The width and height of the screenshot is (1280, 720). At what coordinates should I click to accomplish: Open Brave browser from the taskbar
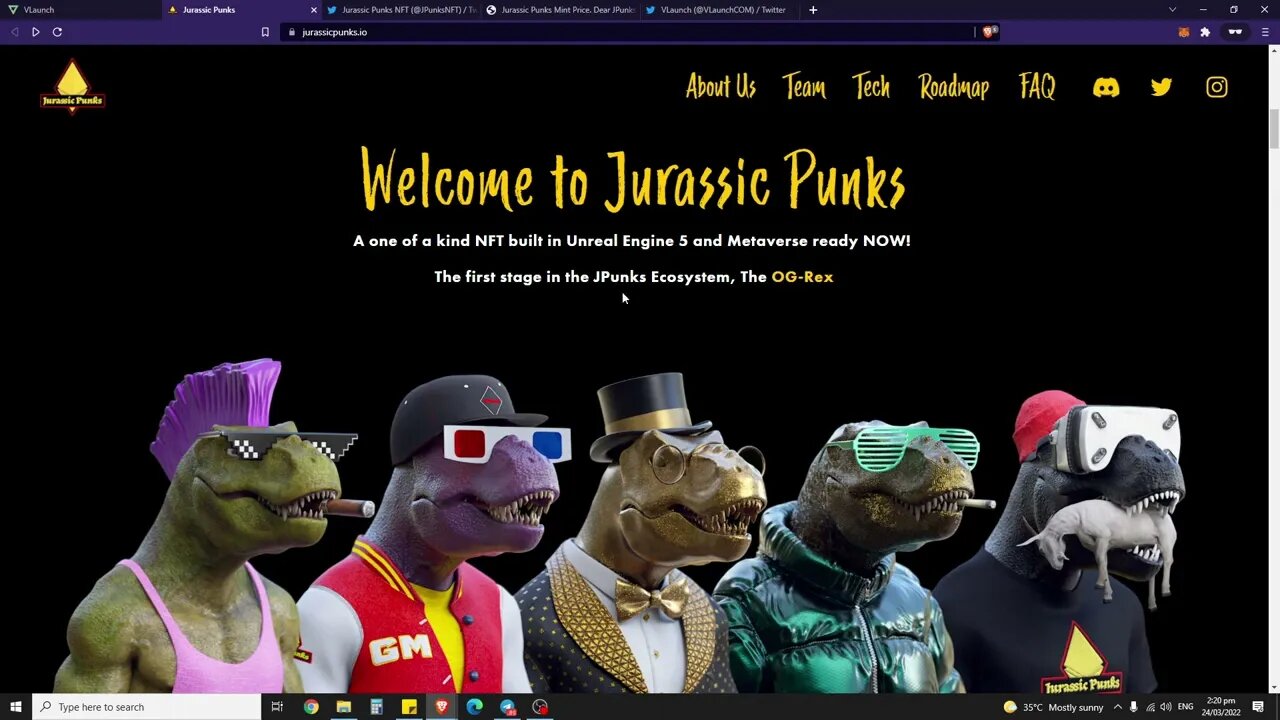click(442, 707)
